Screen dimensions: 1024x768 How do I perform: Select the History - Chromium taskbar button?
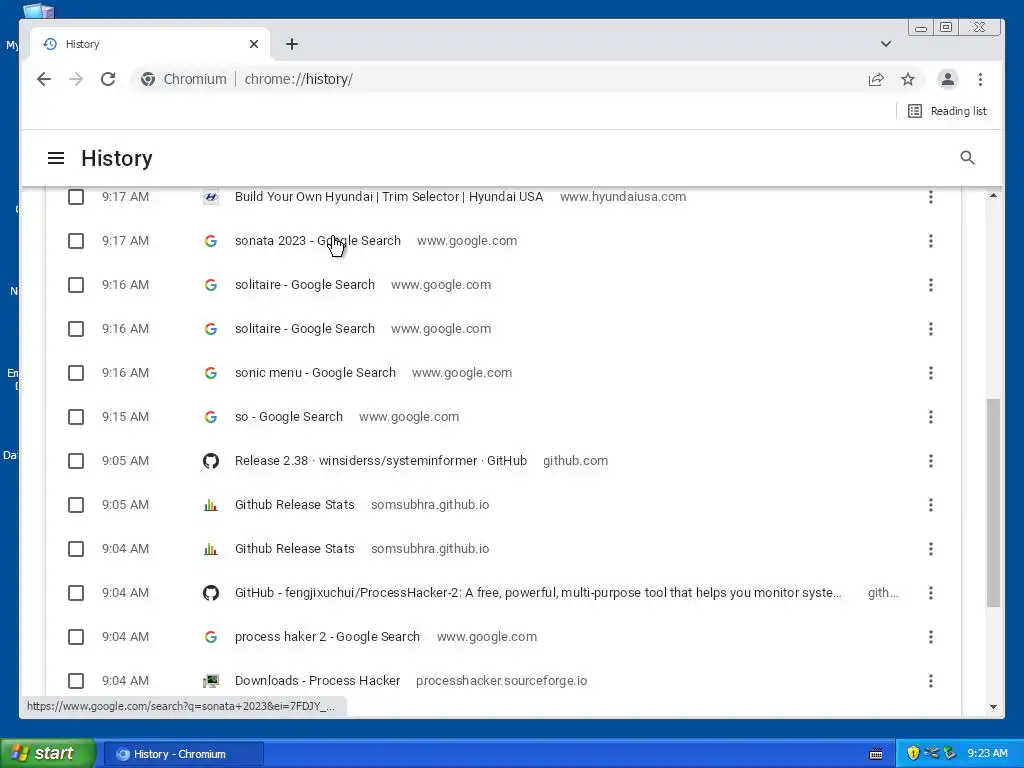184,754
